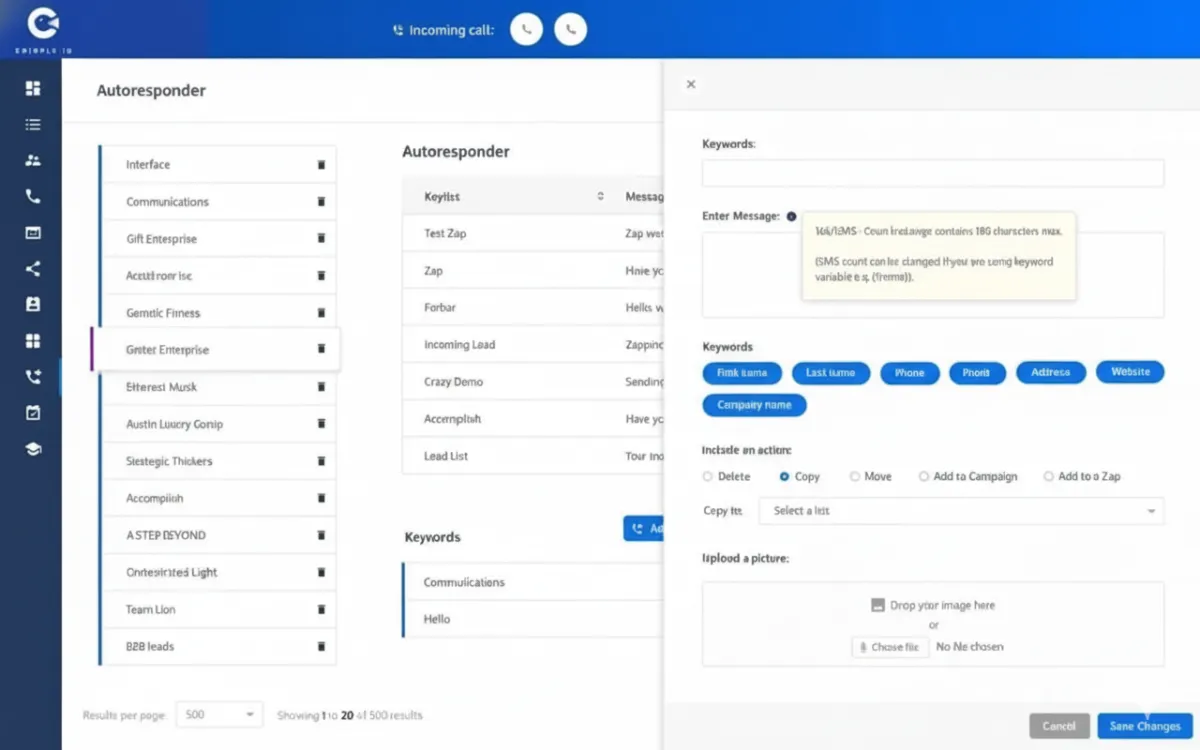The height and width of the screenshot is (750, 1200).
Task: Click the Forbar row in the table
Action: click(x=533, y=308)
